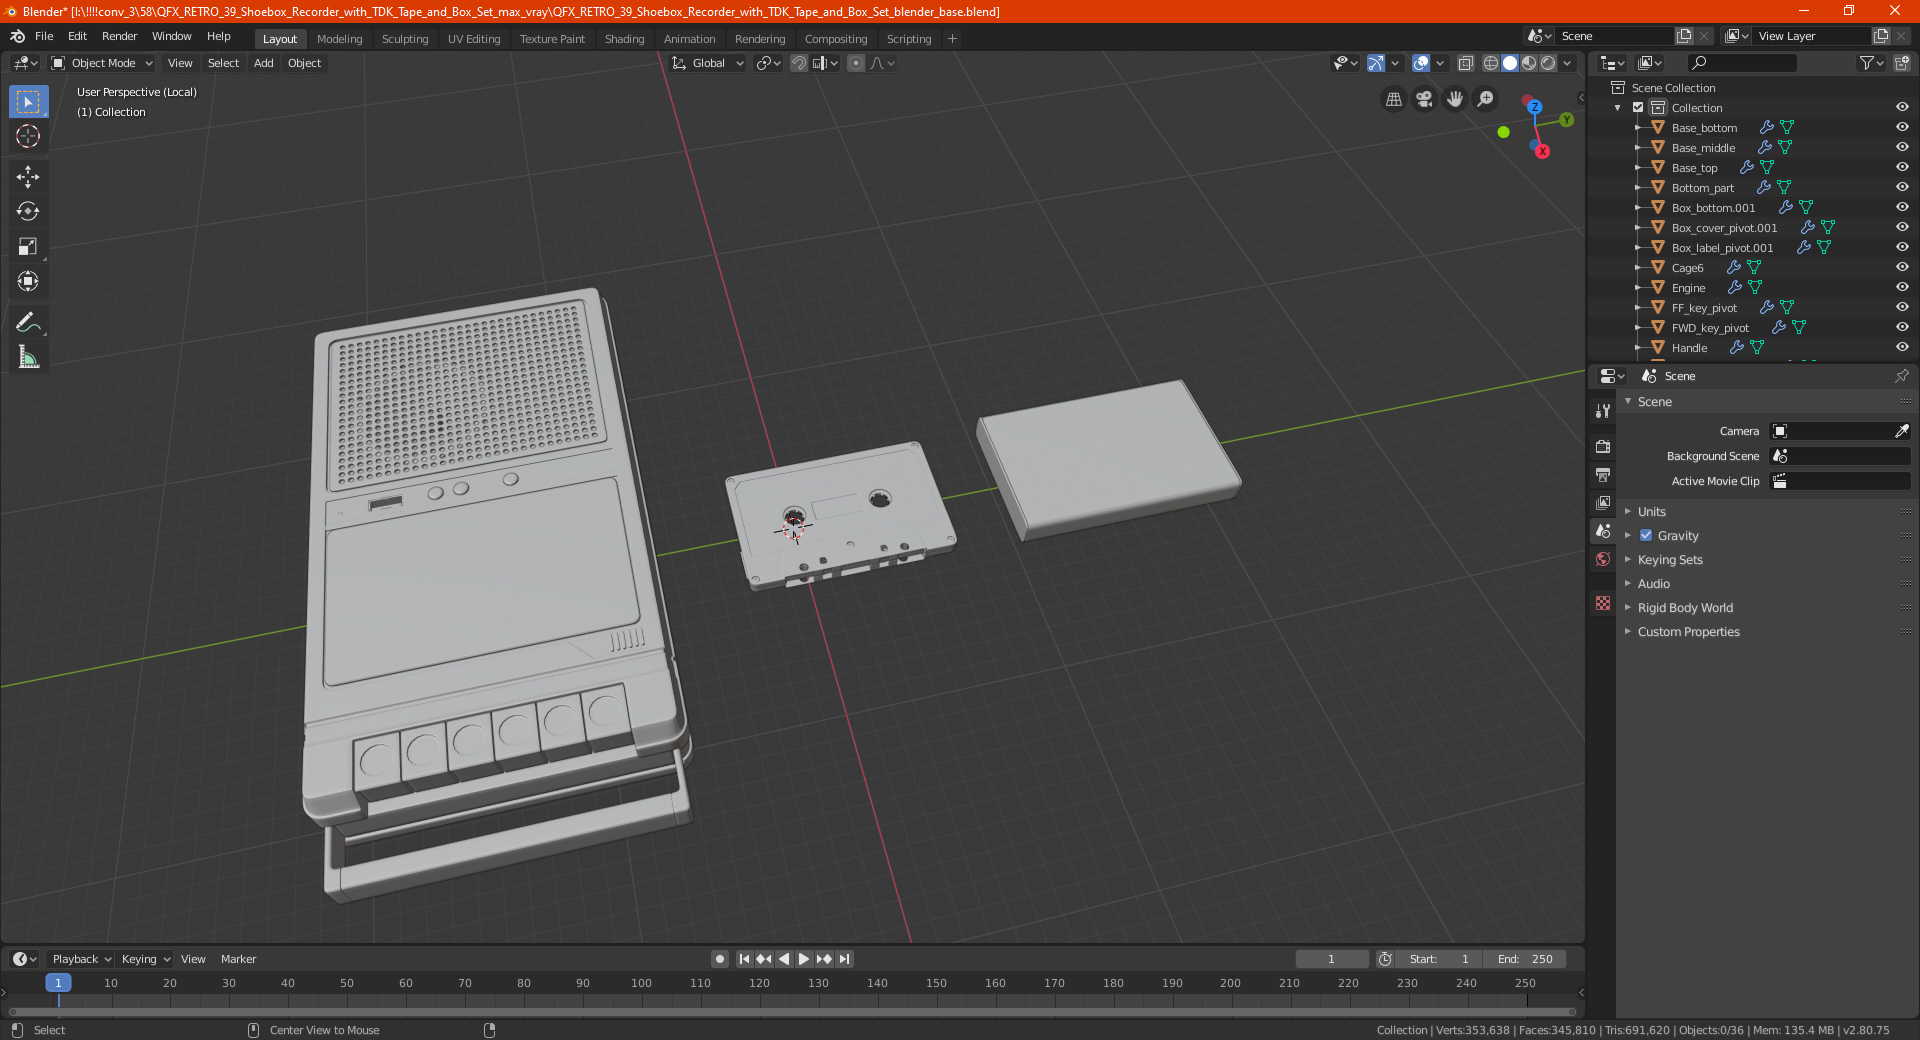1920x1040 pixels.
Task: Switch to wireframe viewport shading
Action: point(1490,63)
